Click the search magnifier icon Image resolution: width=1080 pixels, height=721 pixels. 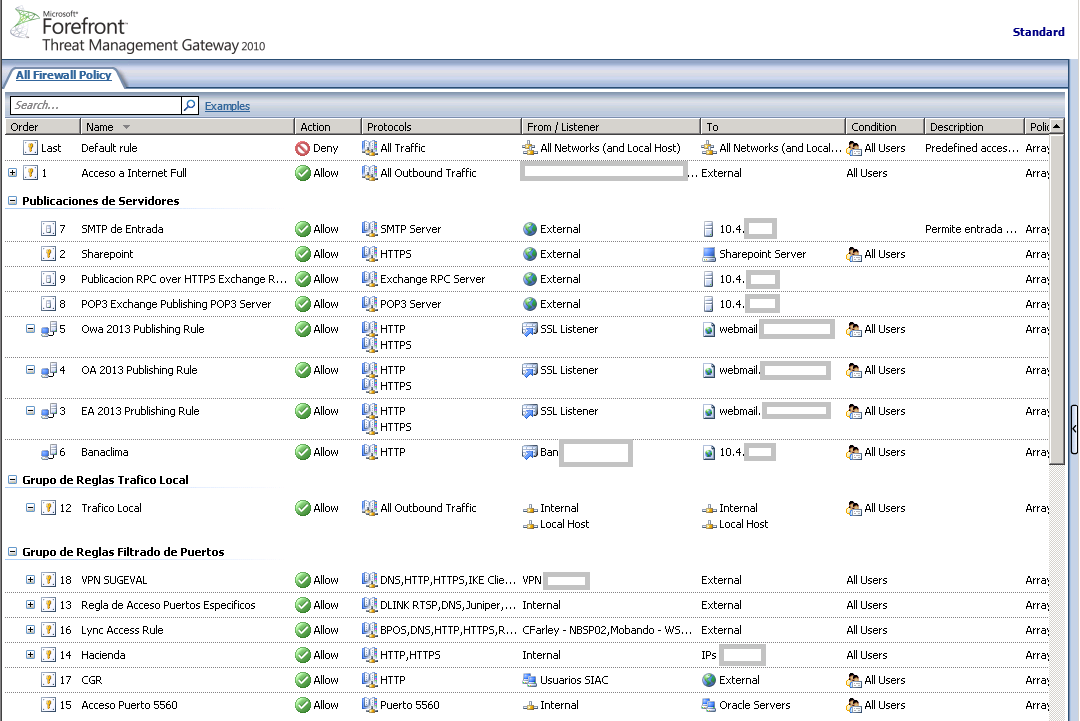point(189,105)
